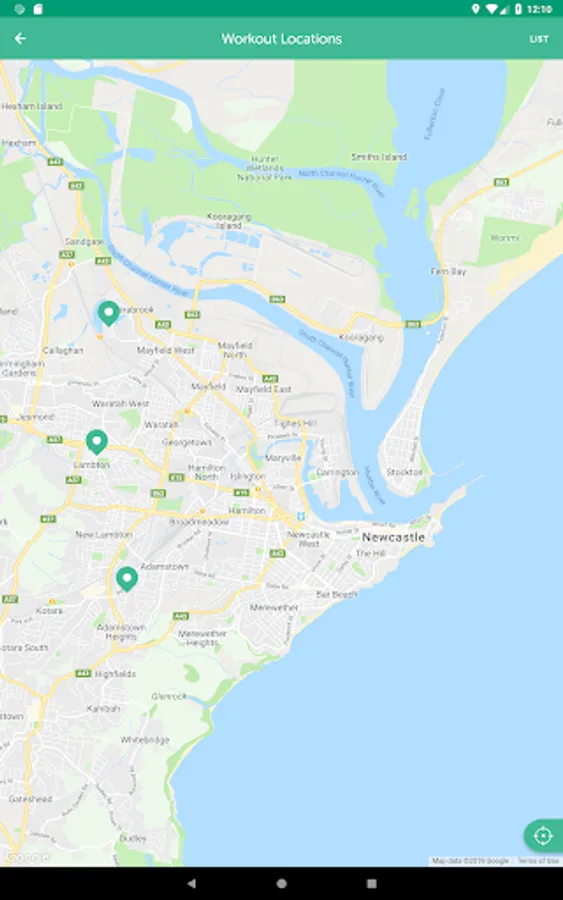Click the Newcastle city label

tap(393, 537)
